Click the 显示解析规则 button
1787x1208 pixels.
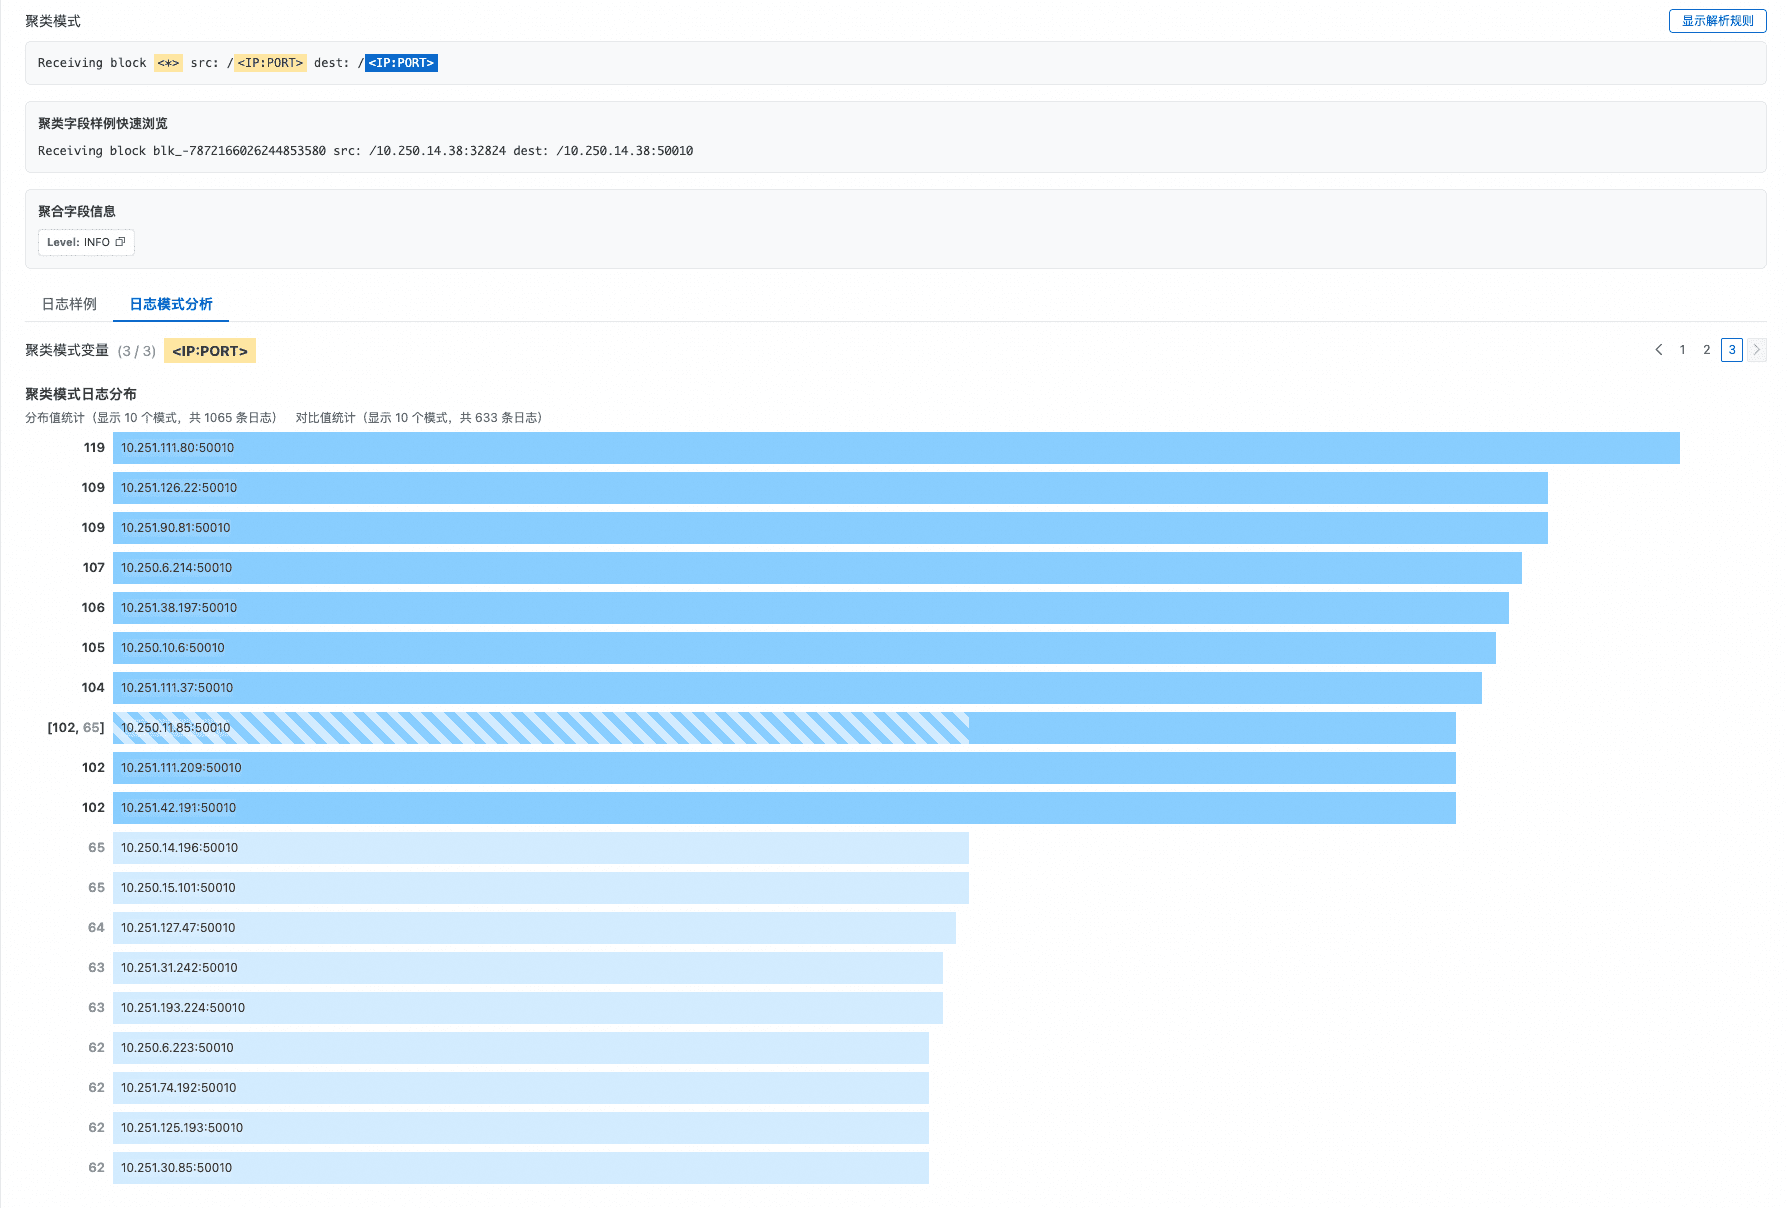[x=1717, y=21]
